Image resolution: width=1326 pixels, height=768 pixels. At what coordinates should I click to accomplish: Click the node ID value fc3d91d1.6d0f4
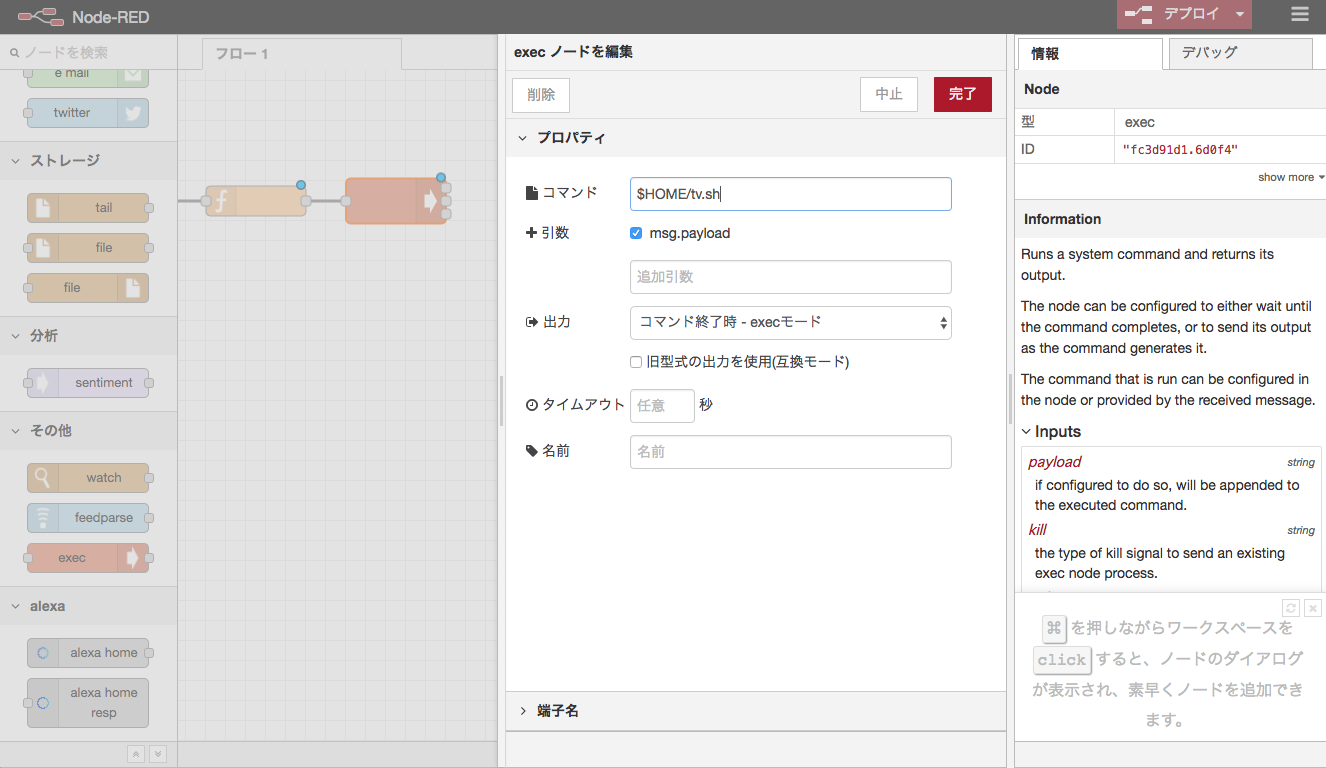[x=1180, y=150]
